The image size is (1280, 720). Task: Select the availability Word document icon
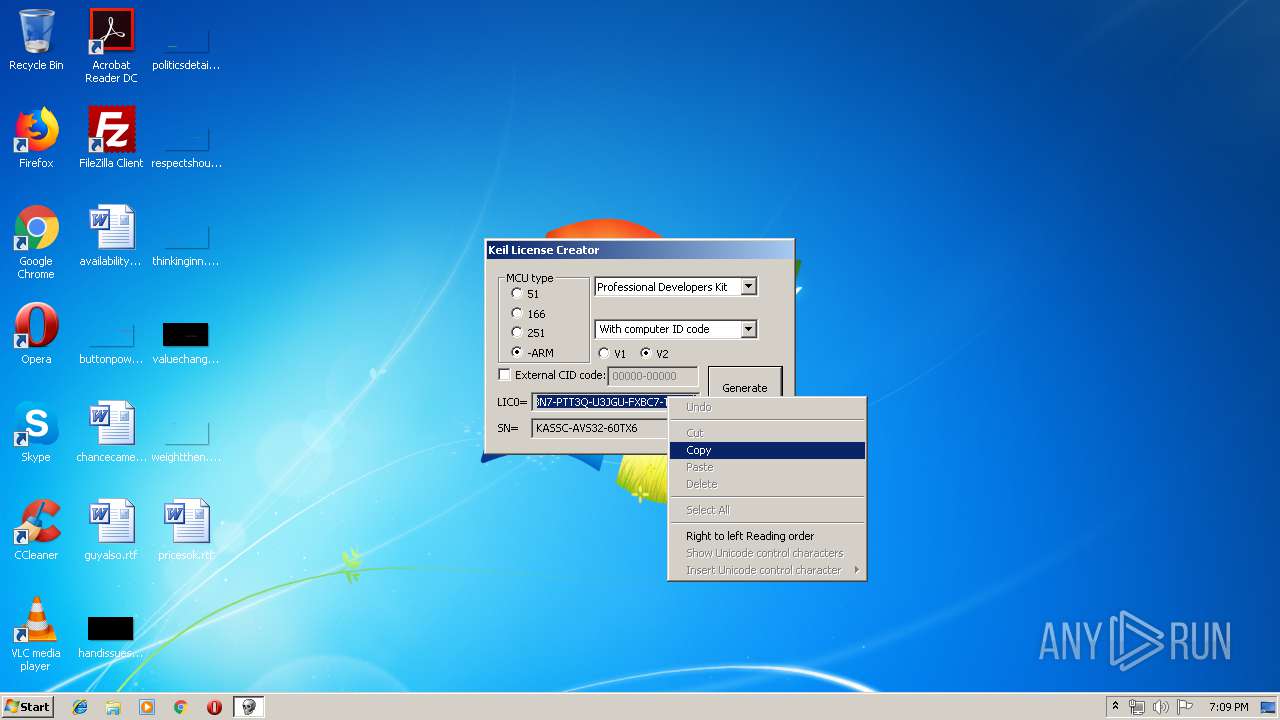click(111, 236)
